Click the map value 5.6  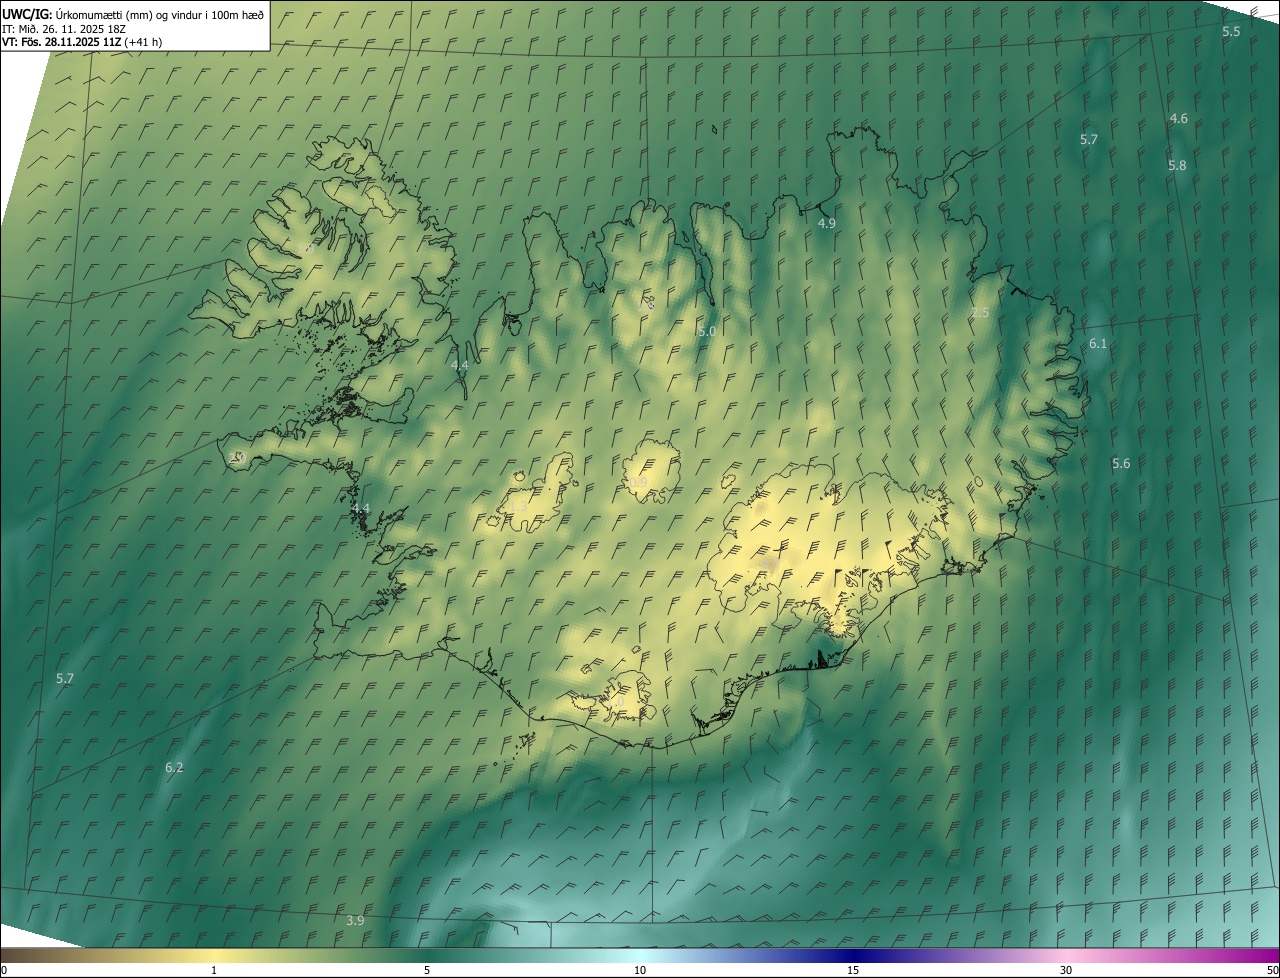1121,464
